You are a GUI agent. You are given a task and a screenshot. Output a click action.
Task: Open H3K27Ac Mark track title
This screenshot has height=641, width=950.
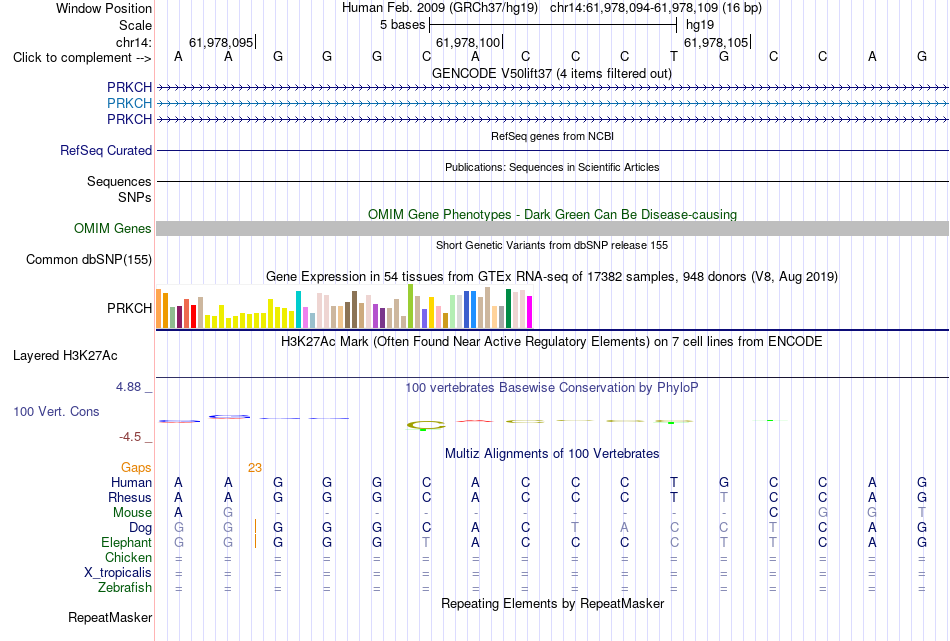tap(552, 342)
